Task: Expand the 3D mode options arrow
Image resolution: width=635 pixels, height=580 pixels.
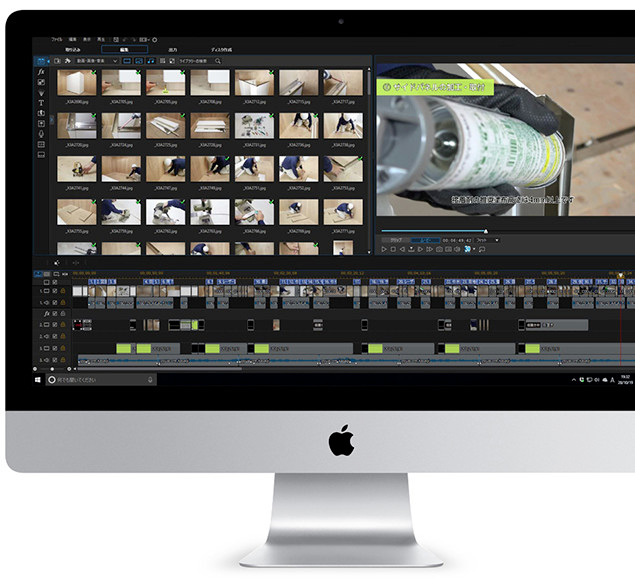Action: pyautogui.click(x=475, y=249)
